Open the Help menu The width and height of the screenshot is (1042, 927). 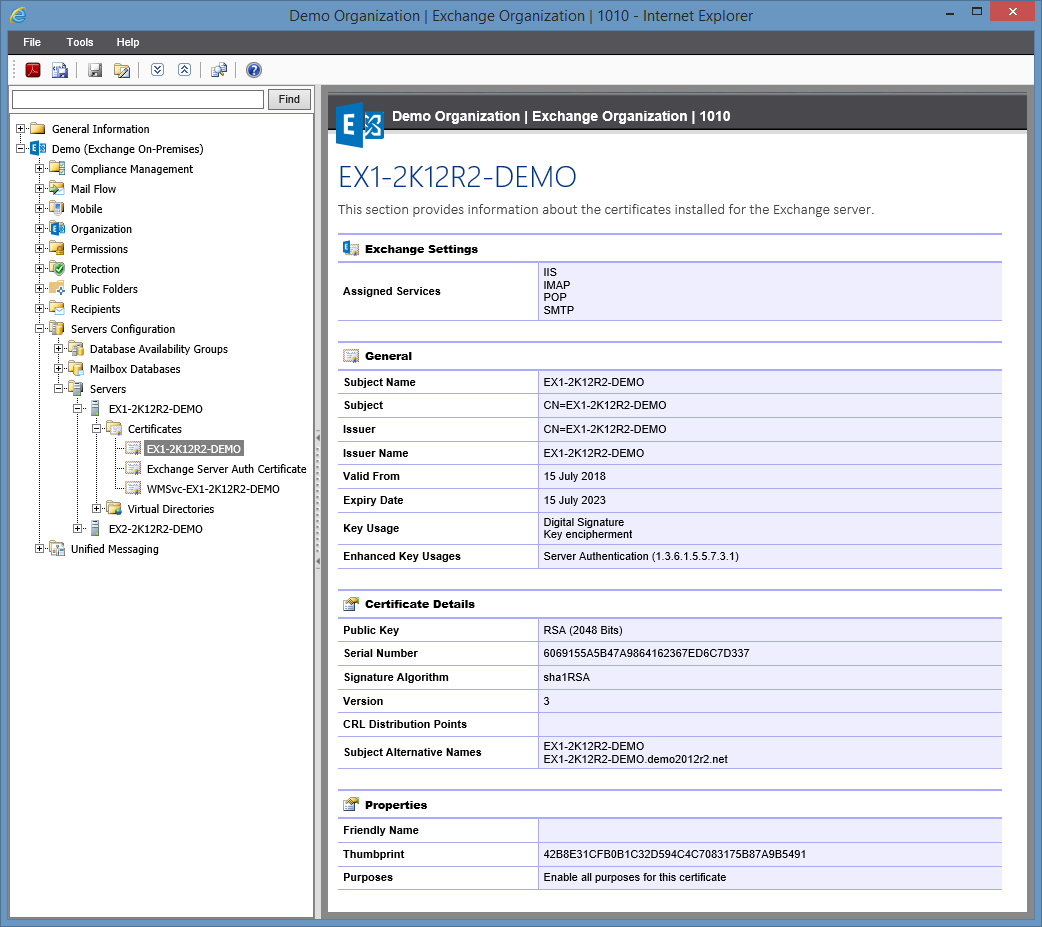(x=128, y=42)
